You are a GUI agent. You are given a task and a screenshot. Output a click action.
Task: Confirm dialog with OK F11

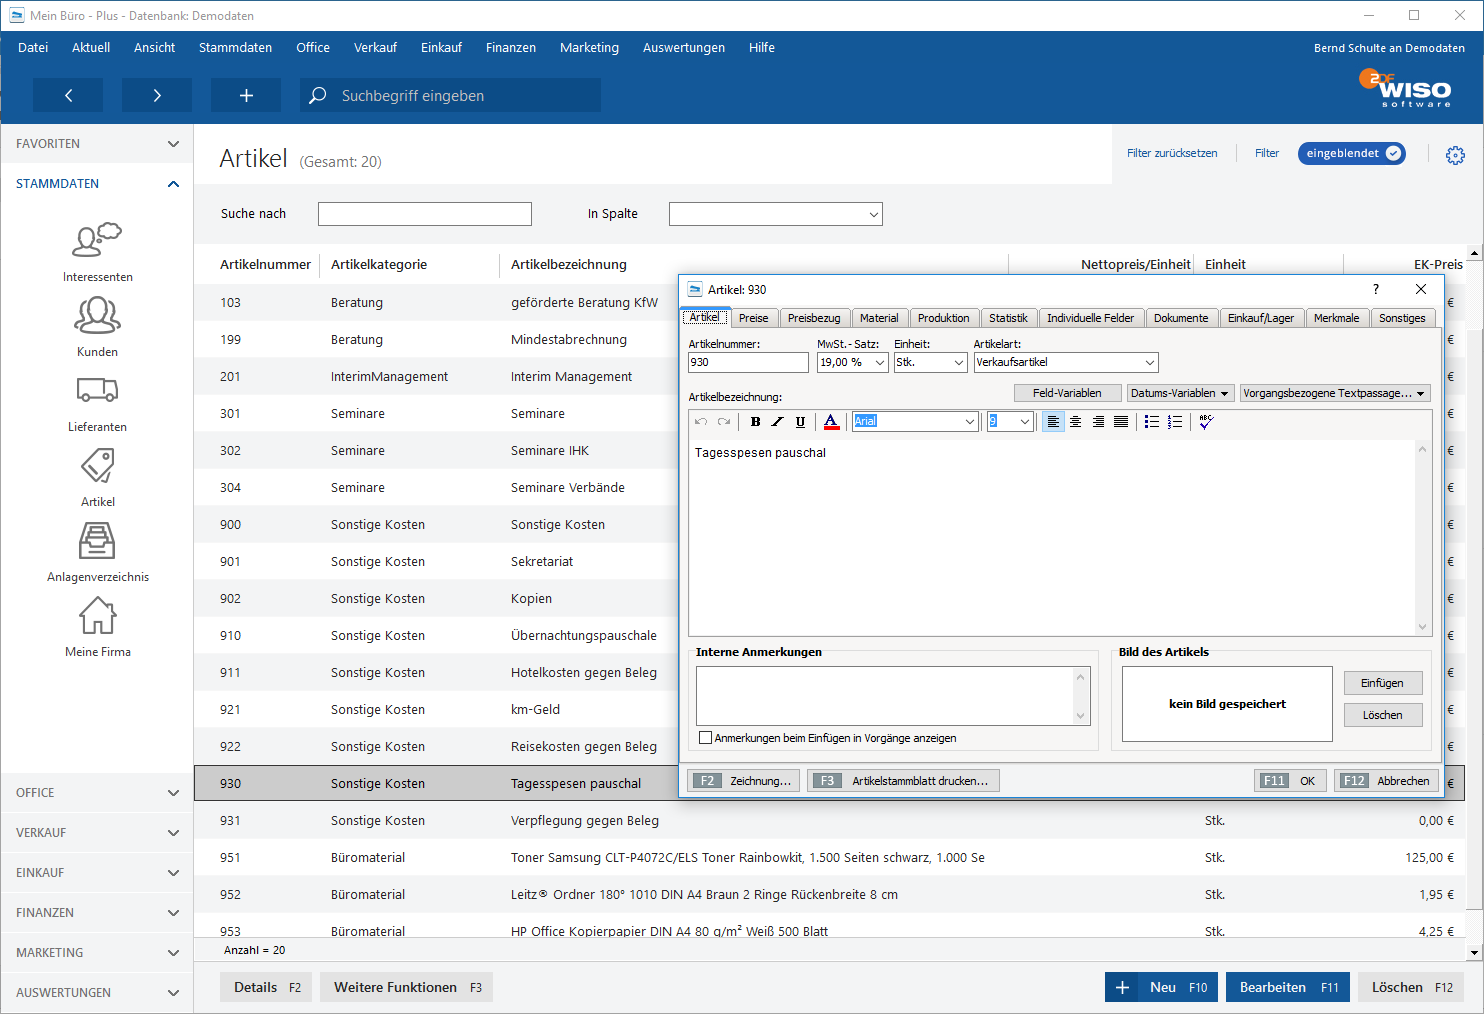point(1290,781)
